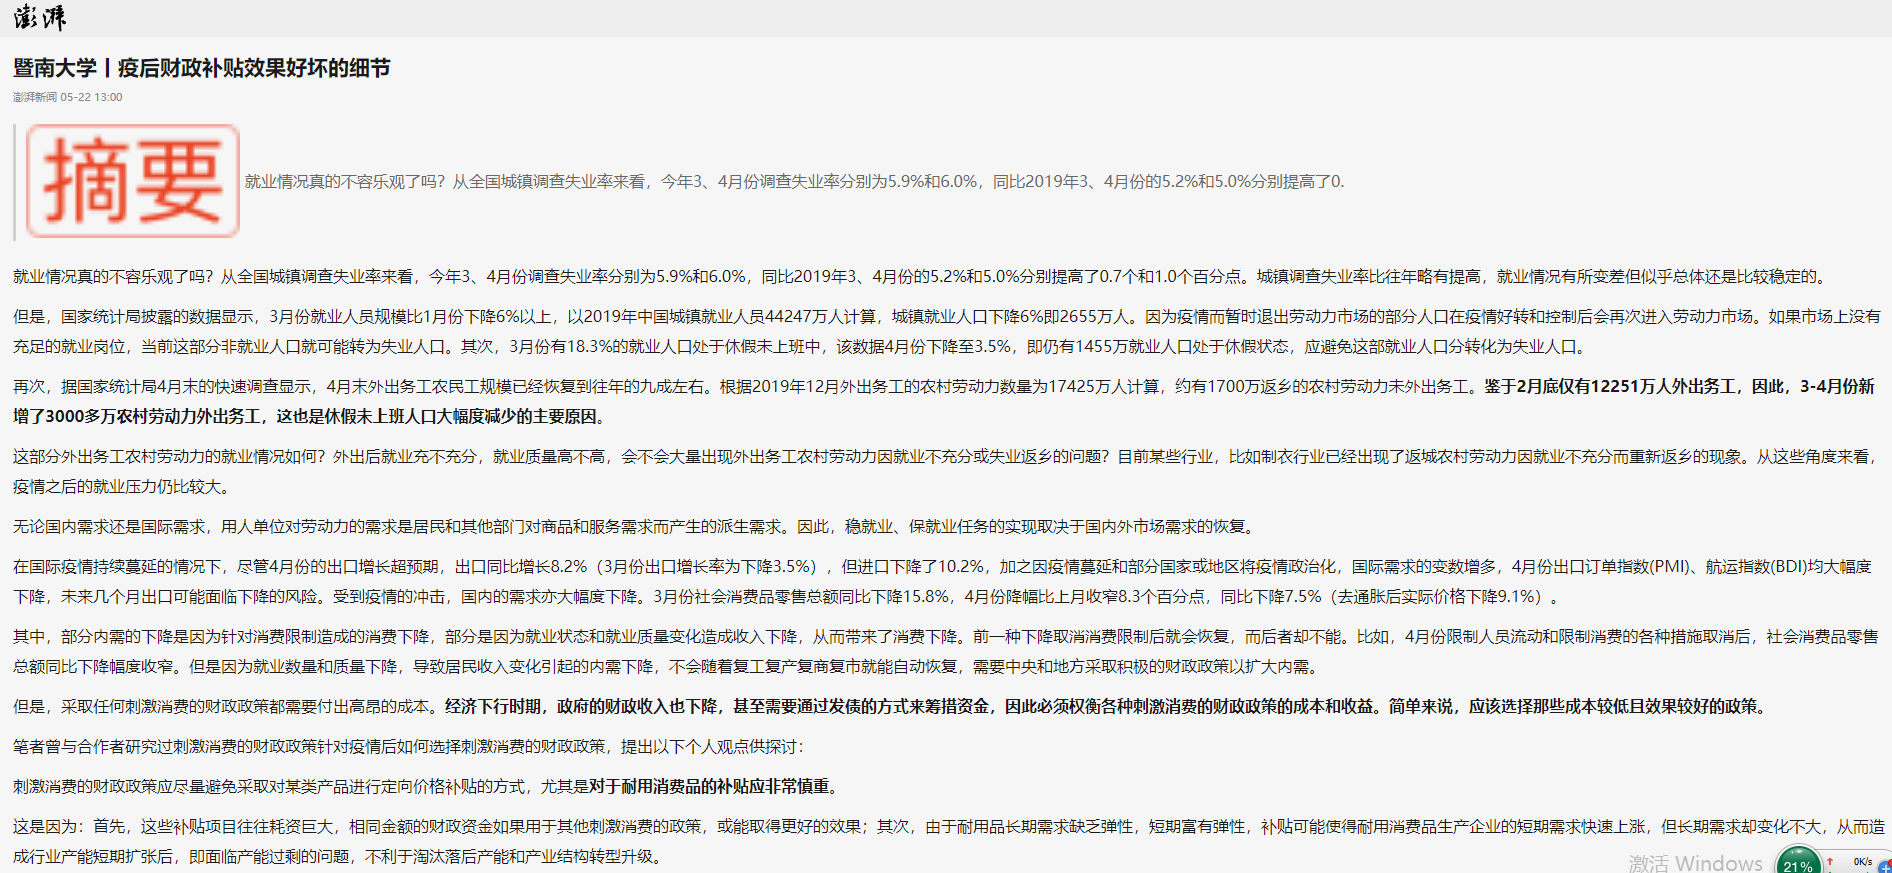Click the article title 疫后财政补贴效果好坏的细节
Image resolution: width=1892 pixels, height=873 pixels.
click(253, 68)
